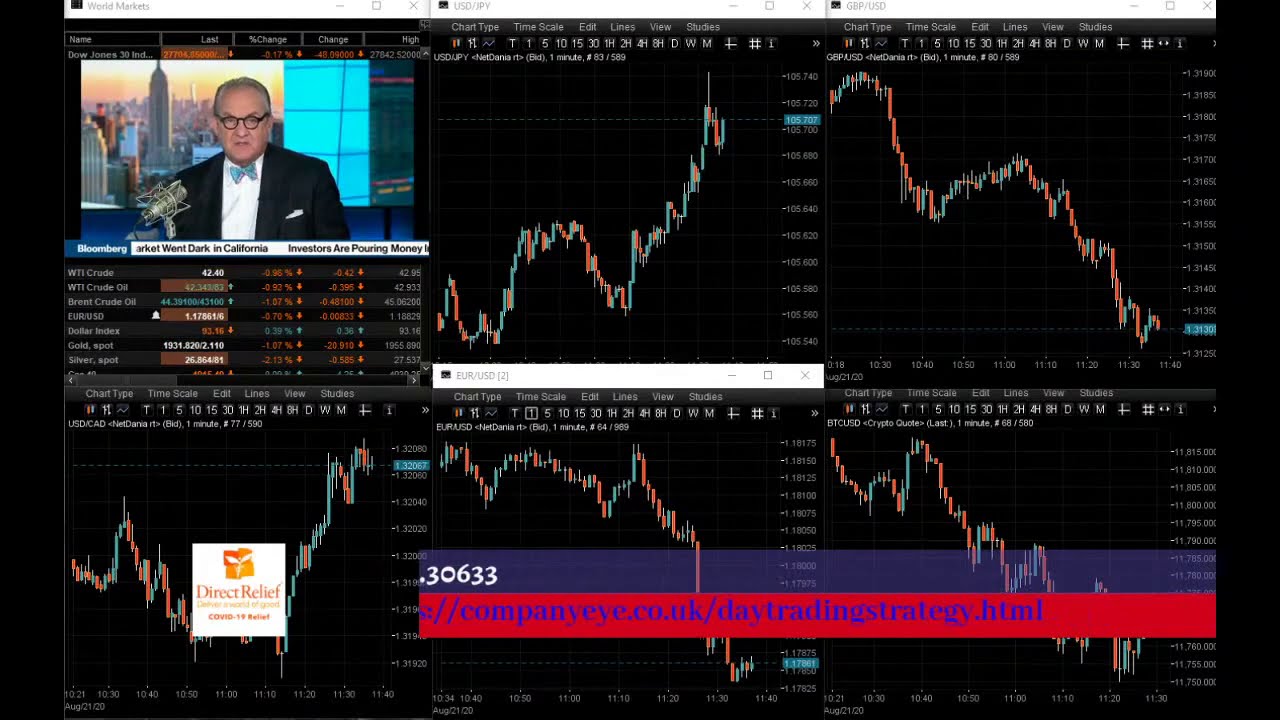This screenshot has width=1280, height=720.
Task: Click World Markets horizontal scrollbar thumb
Action: tap(126, 380)
